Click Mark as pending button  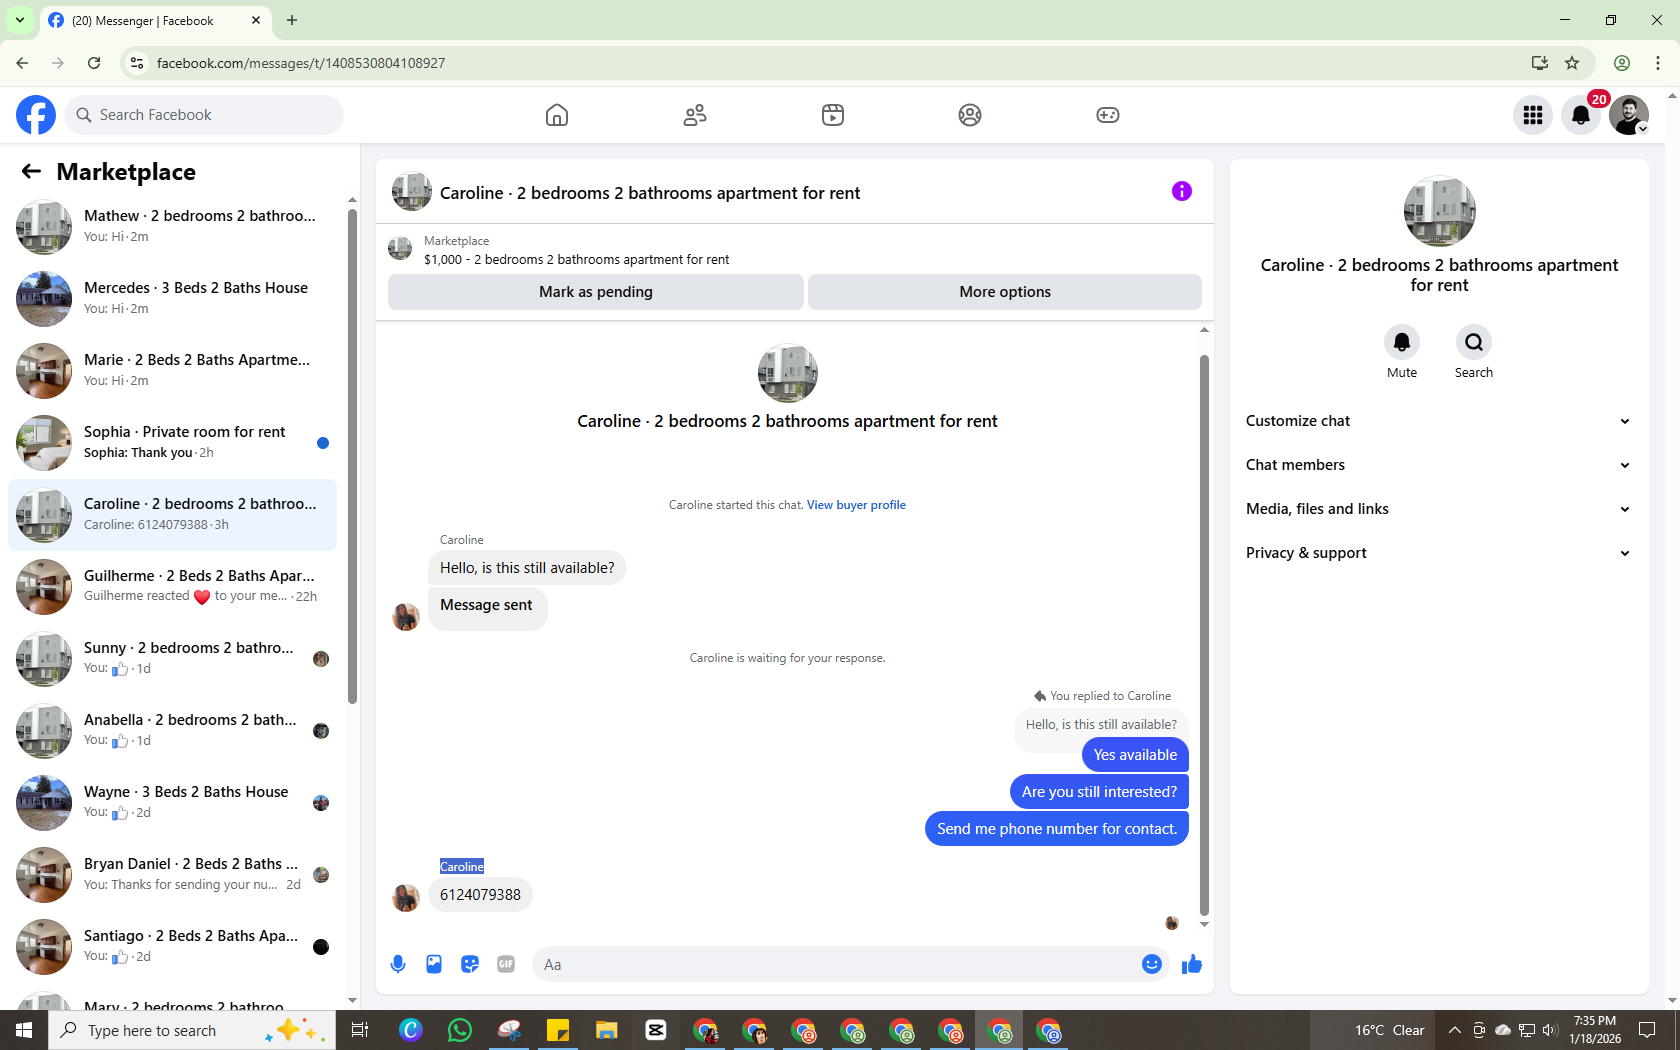coord(596,292)
